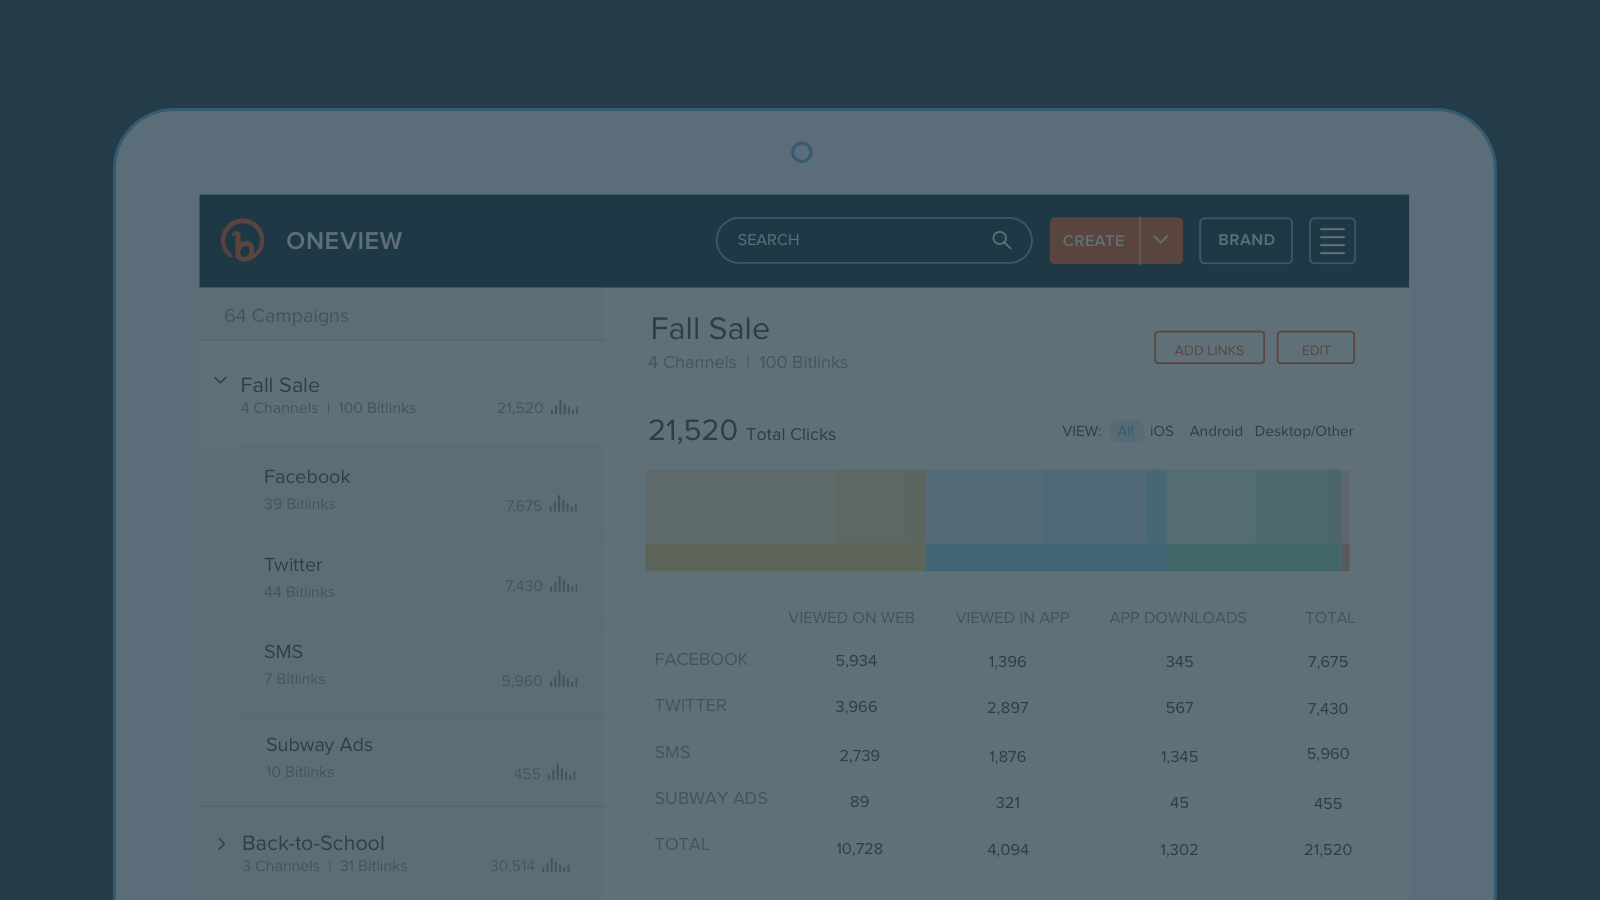The width and height of the screenshot is (1600, 900).
Task: Select the iOS view filter
Action: 1162,431
